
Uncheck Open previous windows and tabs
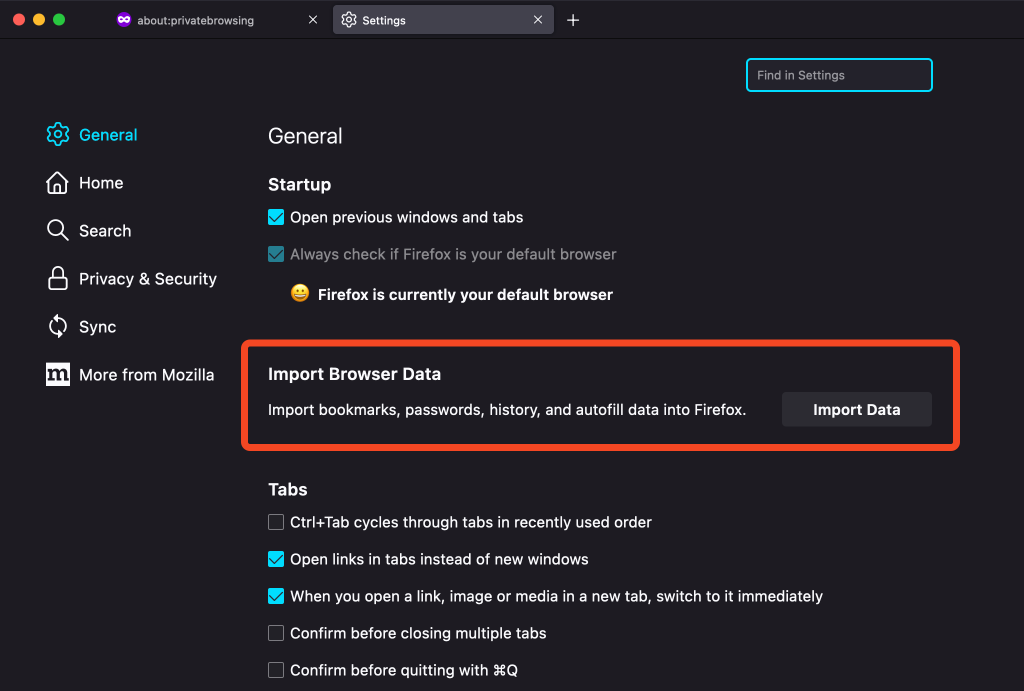pyautogui.click(x=276, y=217)
